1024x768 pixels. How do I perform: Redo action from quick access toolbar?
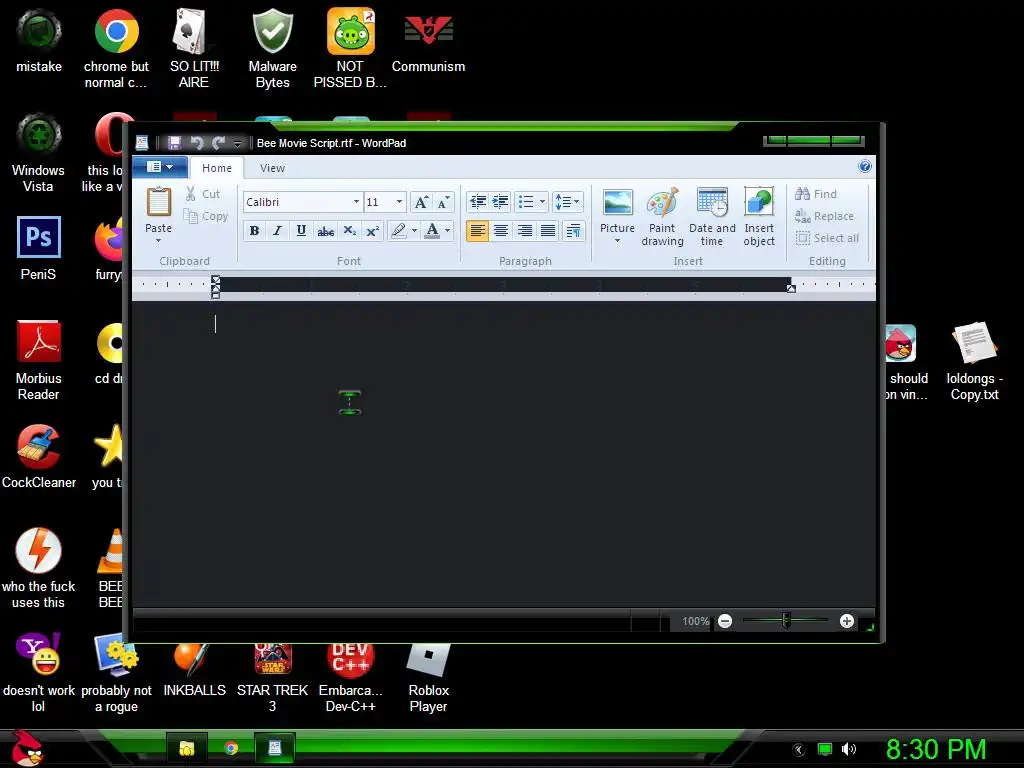click(218, 143)
